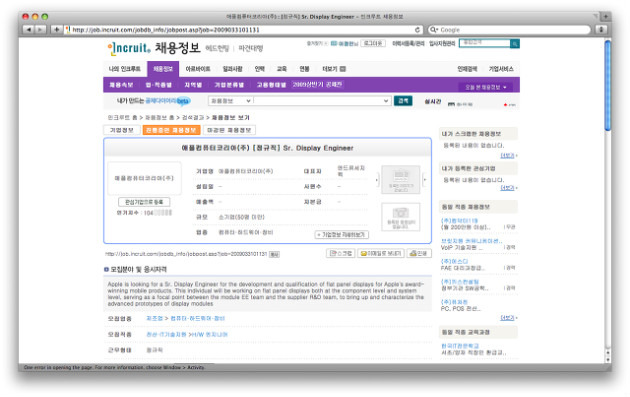This screenshot has height=397, width=630.
Task: Click the scrollbar down arrow
Action: pyautogui.click(x=608, y=360)
